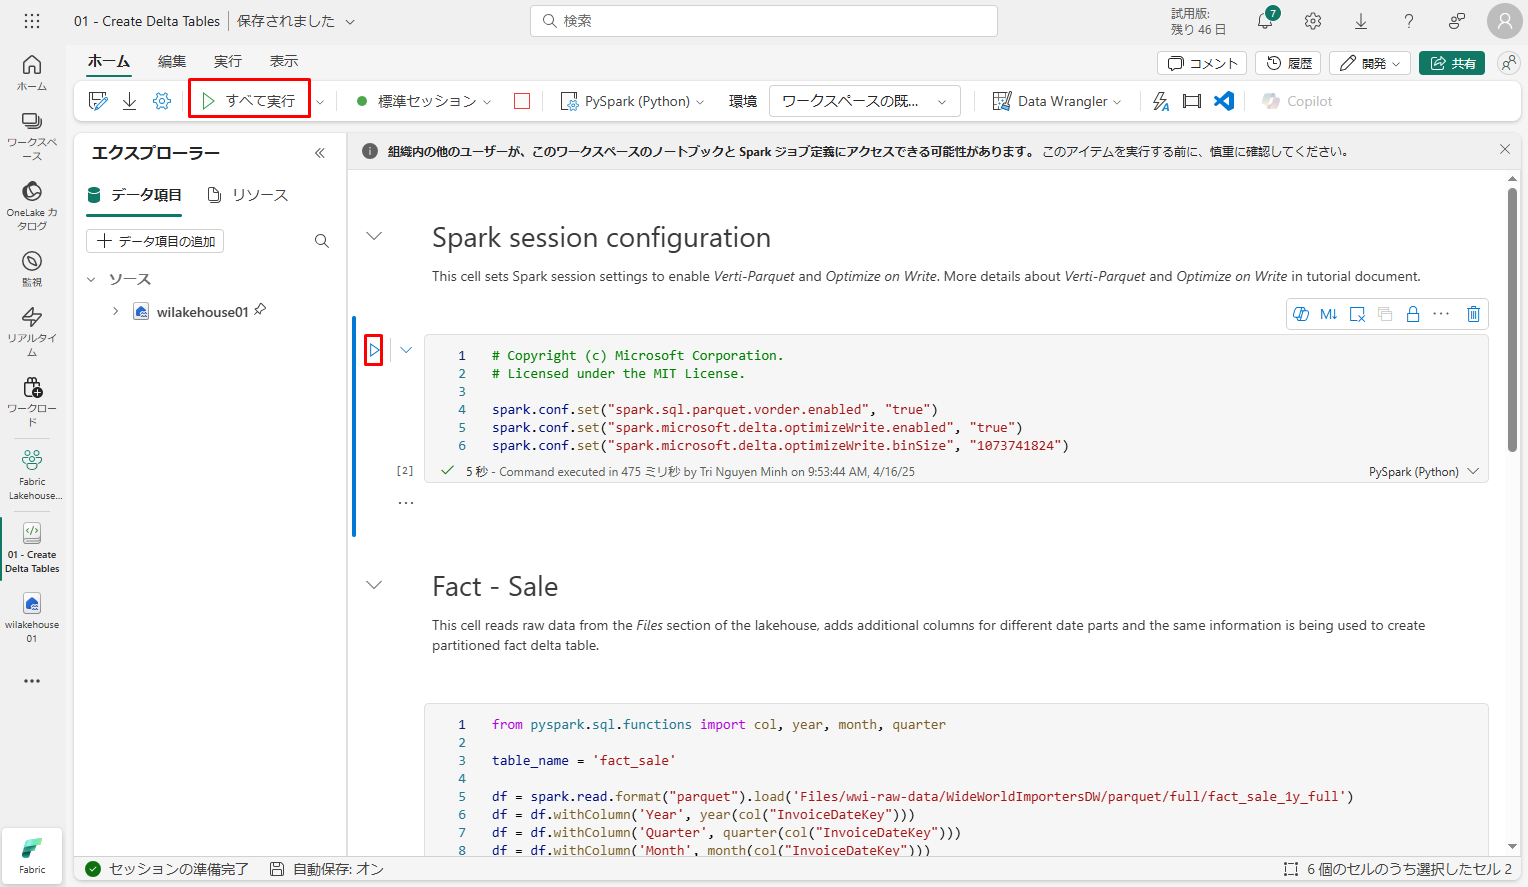Open in VS Code icon

tap(1224, 101)
